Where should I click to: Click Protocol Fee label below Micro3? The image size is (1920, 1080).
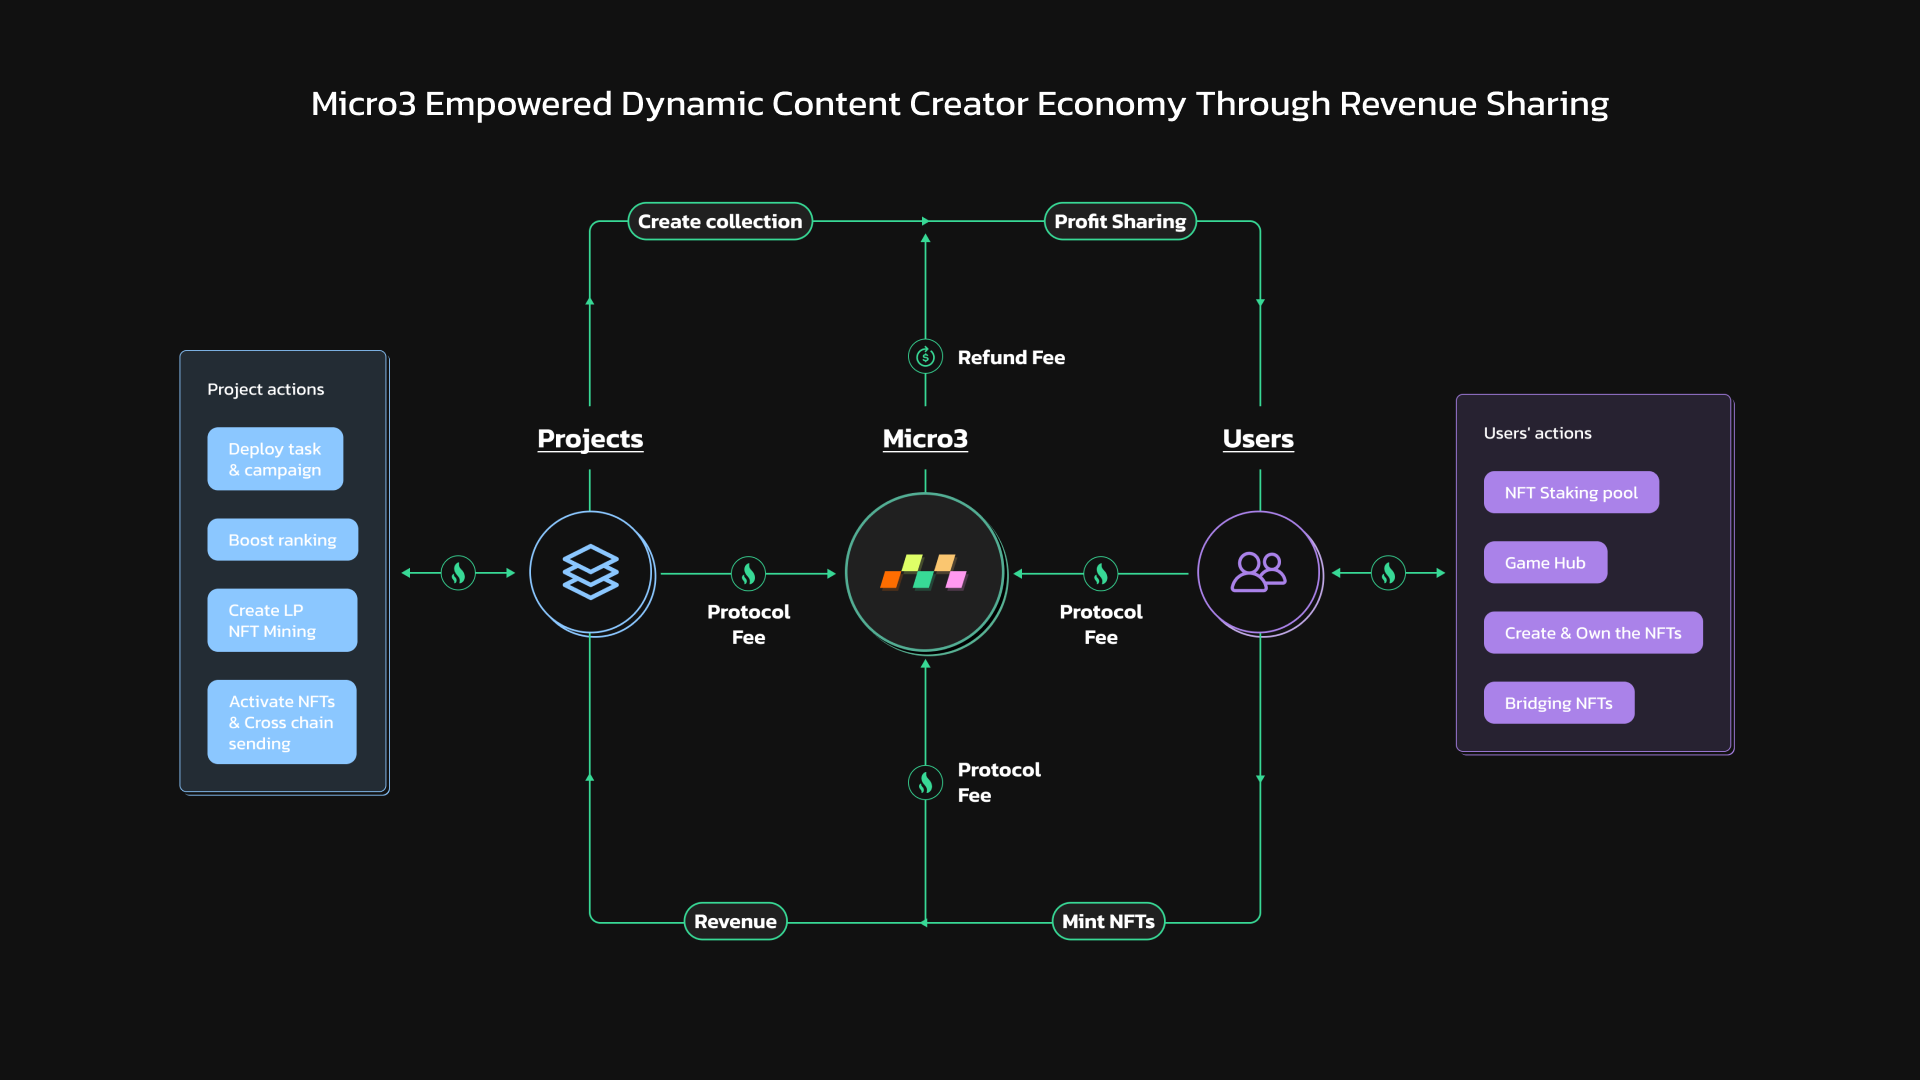(x=999, y=782)
